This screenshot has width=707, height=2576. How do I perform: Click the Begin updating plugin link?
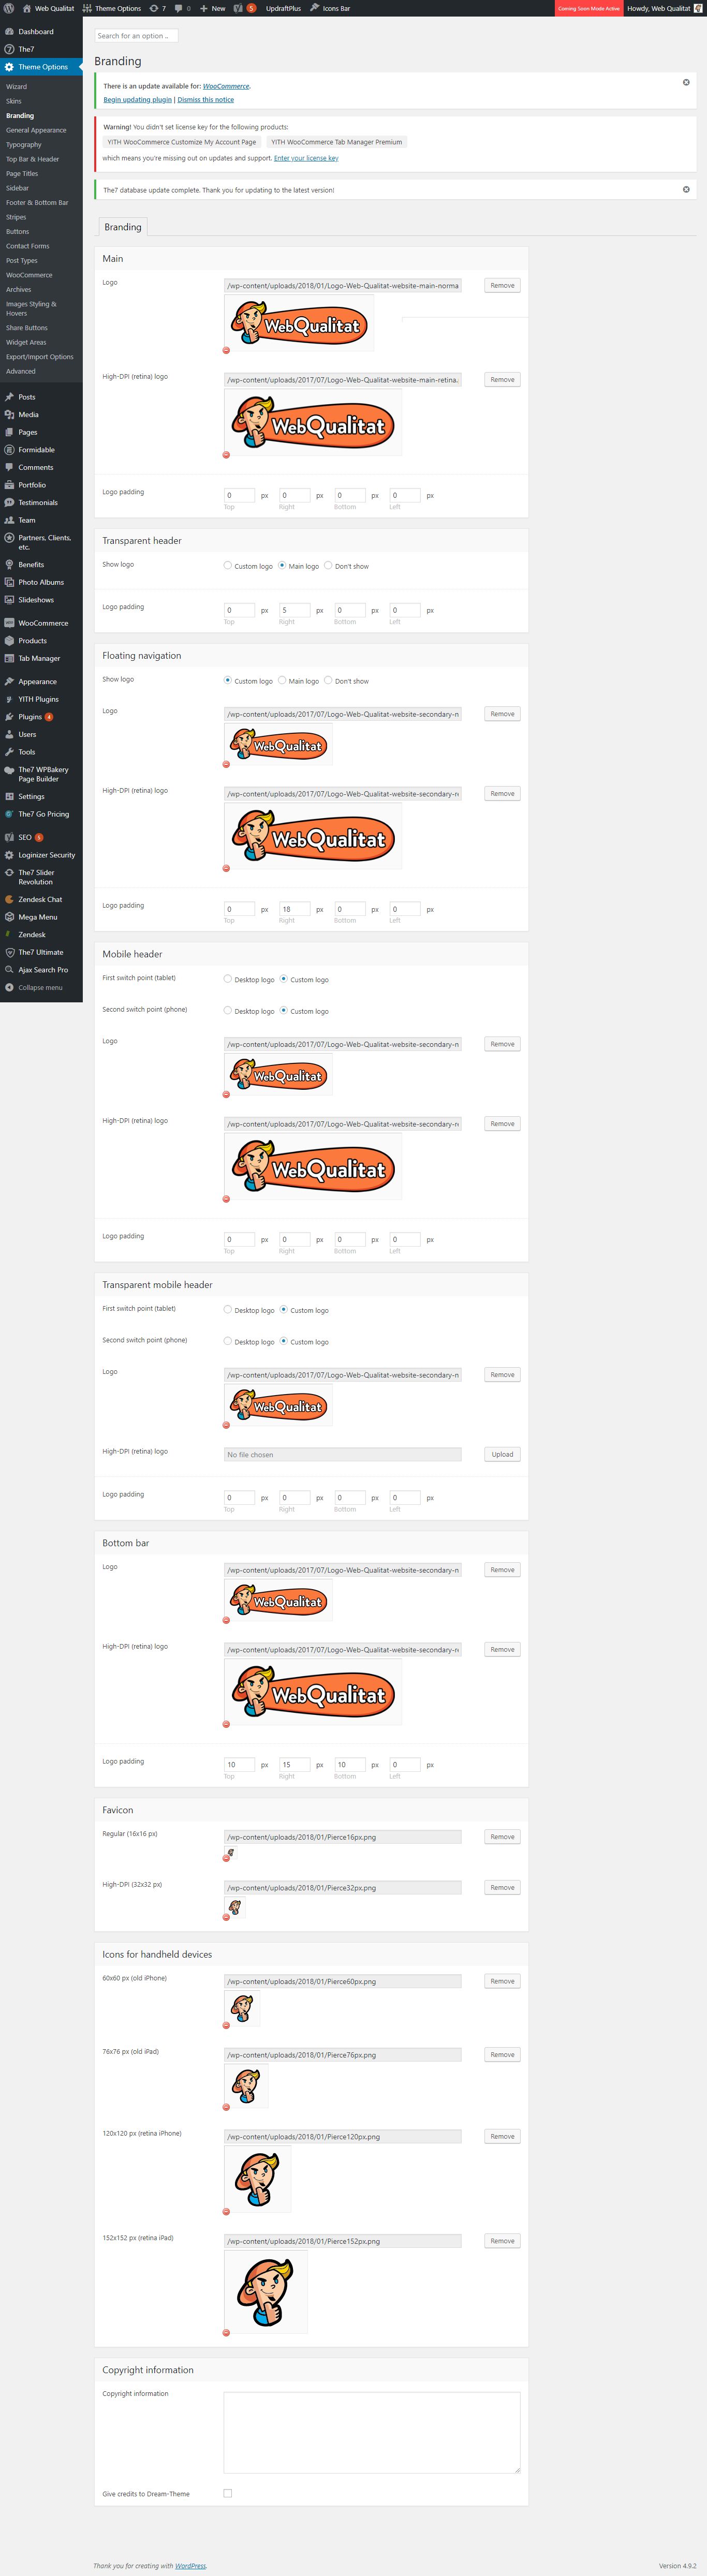point(138,100)
